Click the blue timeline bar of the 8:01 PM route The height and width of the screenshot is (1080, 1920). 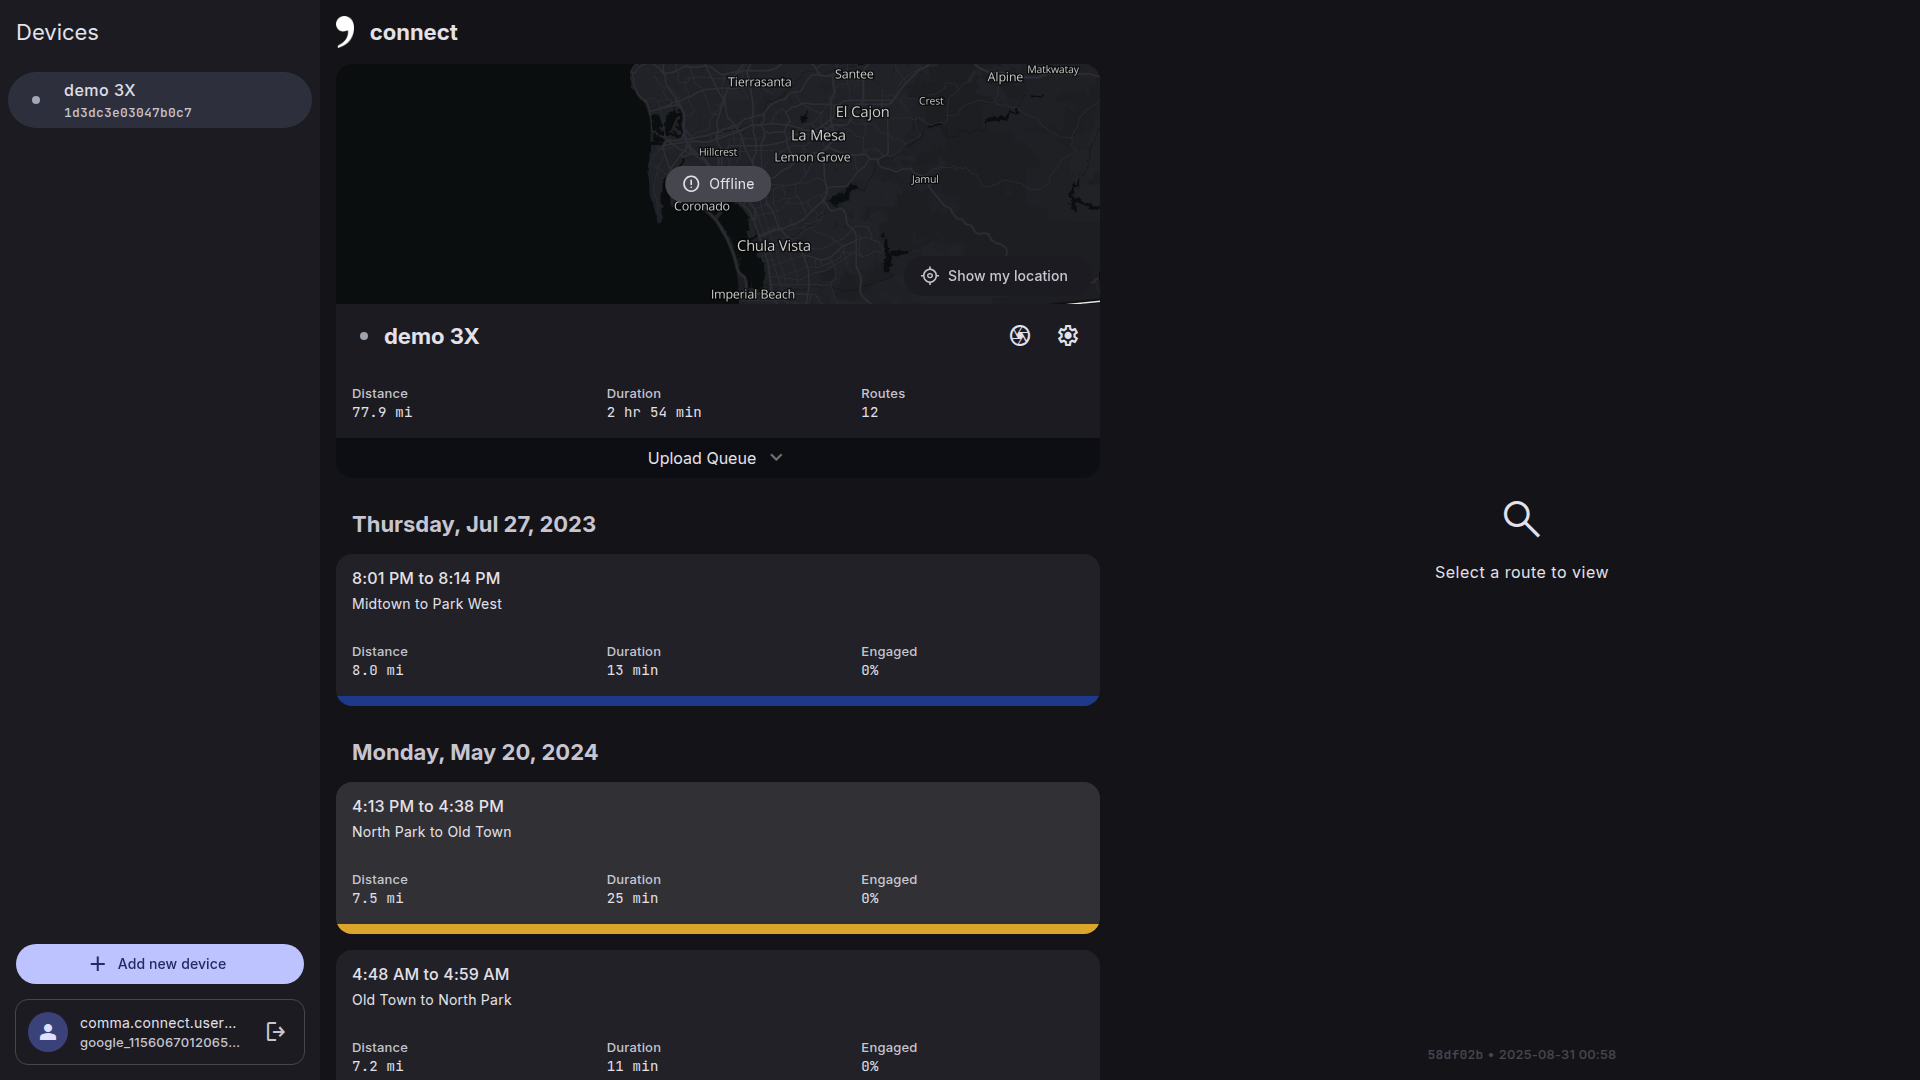717,701
